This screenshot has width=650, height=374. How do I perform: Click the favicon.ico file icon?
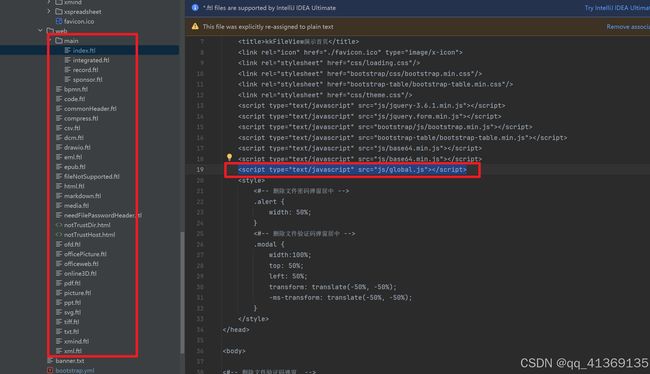coord(59,21)
